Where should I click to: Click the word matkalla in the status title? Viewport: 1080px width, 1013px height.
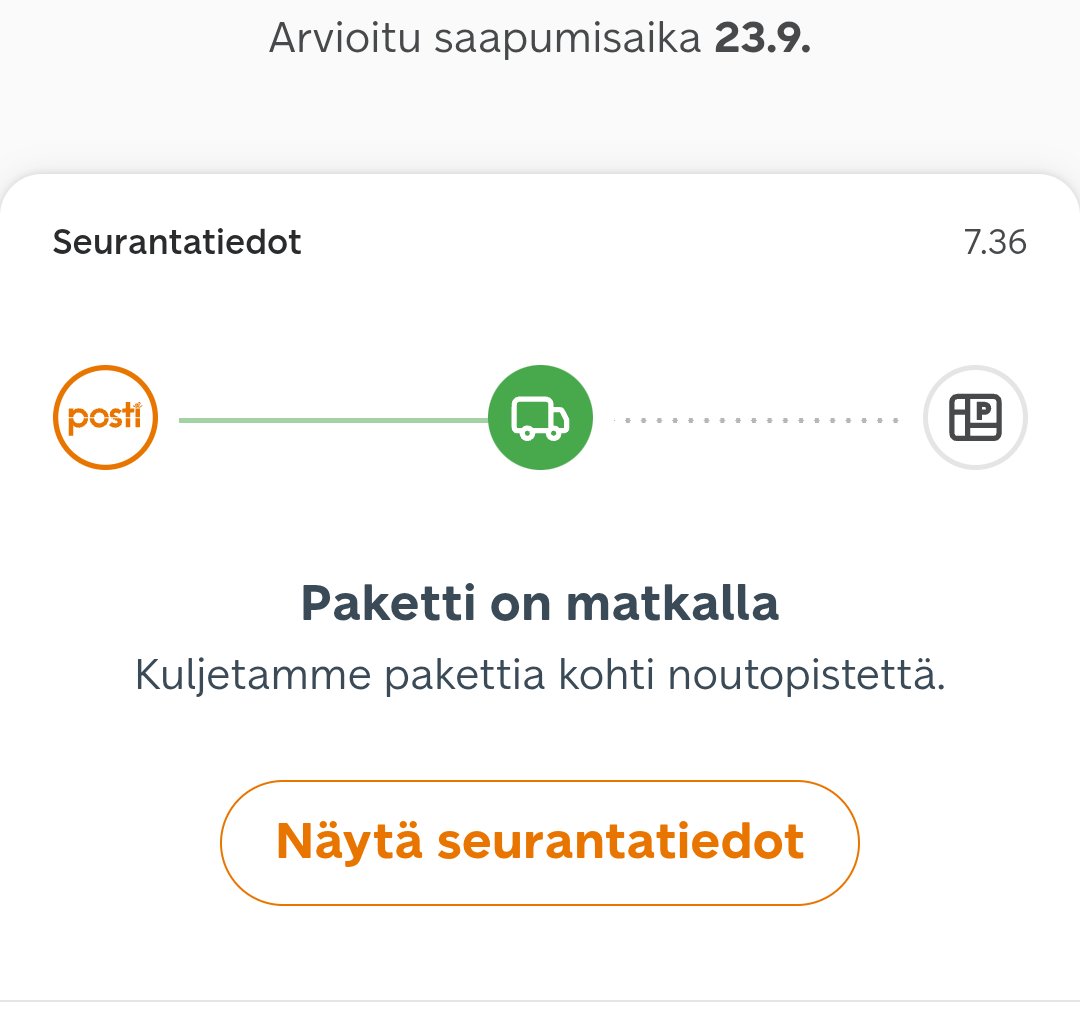coord(672,603)
